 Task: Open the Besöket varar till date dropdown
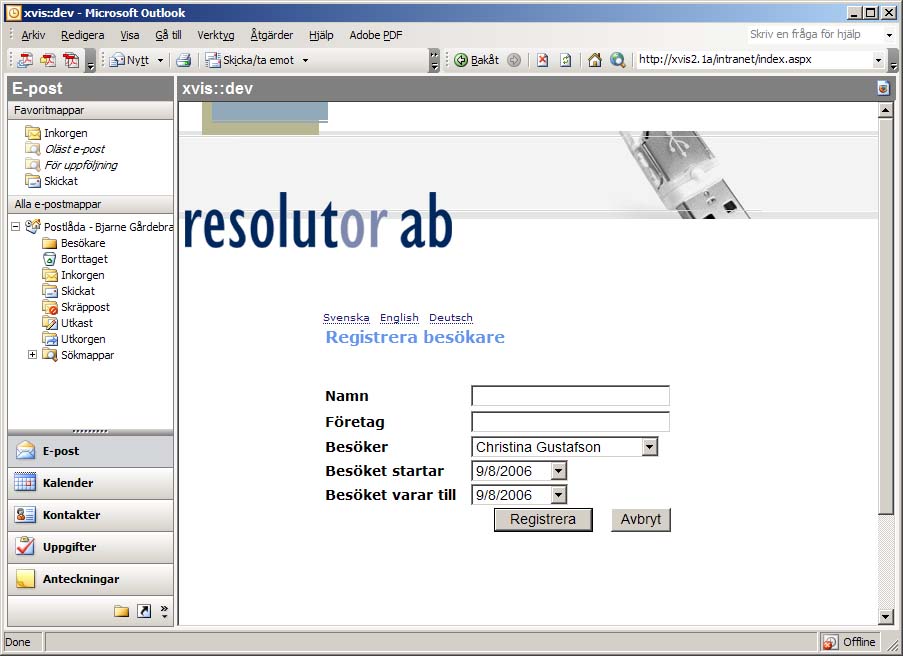click(559, 495)
